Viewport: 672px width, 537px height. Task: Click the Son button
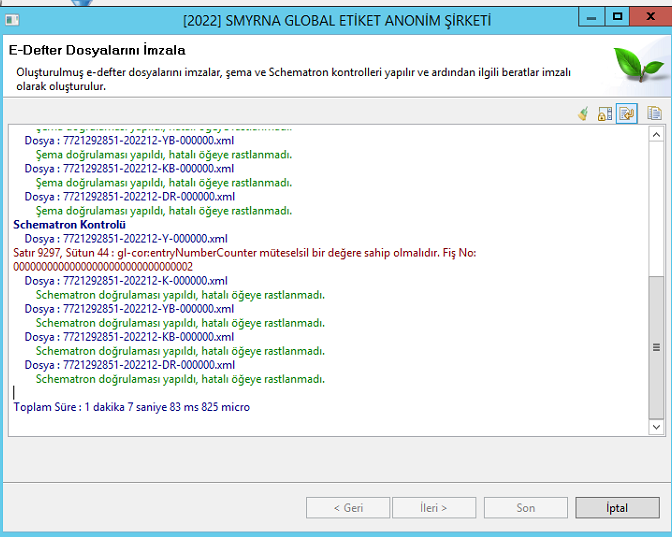tap(526, 508)
